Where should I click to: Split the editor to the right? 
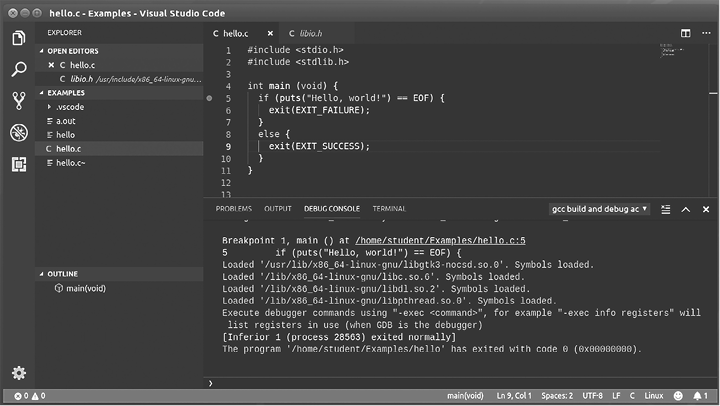(686, 33)
